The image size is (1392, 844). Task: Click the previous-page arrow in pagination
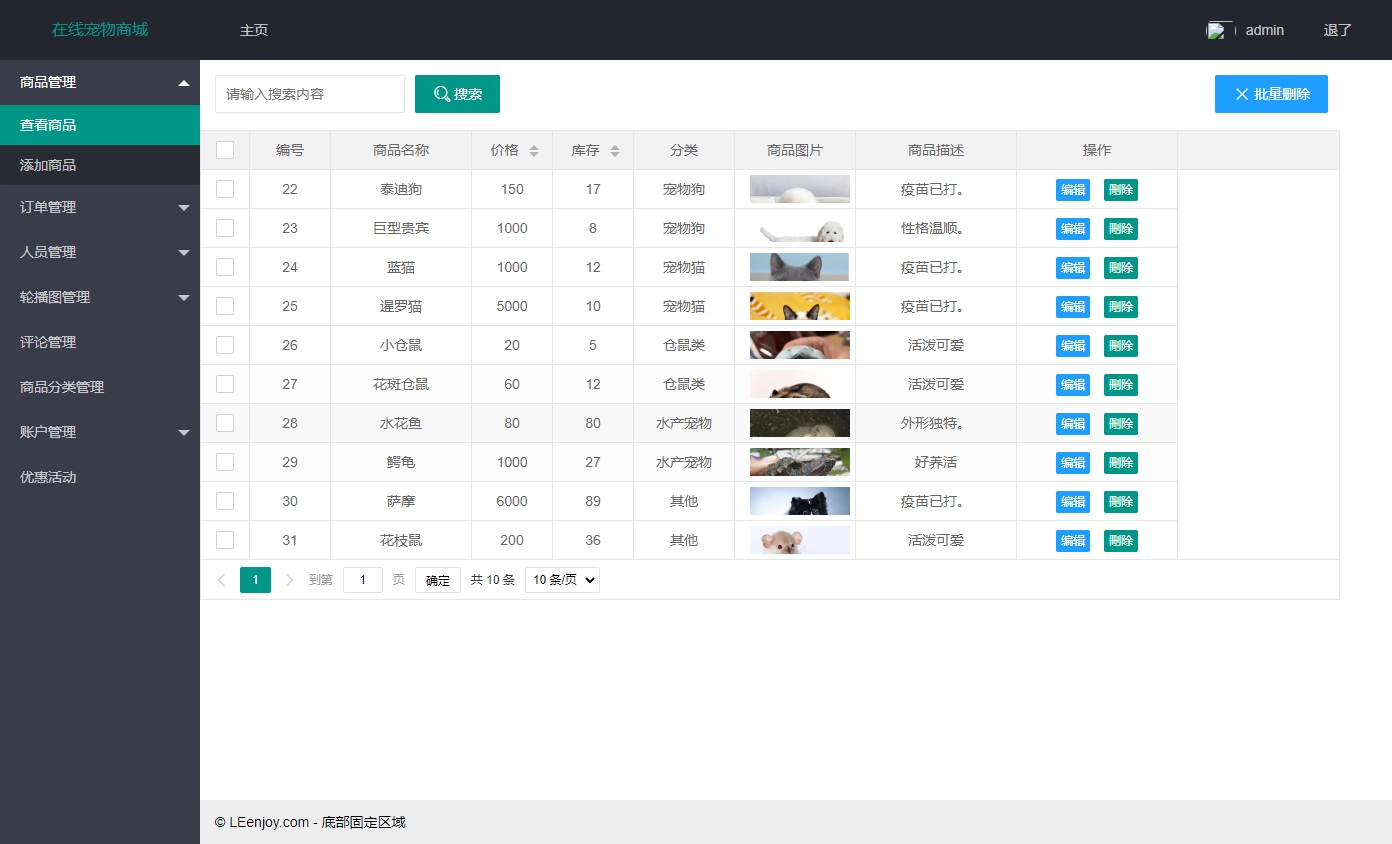(x=221, y=580)
